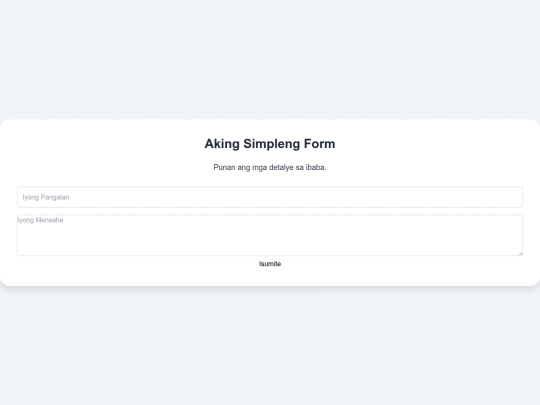The height and width of the screenshot is (405, 540).
Task: Submit the form with Isumite
Action: point(270,264)
